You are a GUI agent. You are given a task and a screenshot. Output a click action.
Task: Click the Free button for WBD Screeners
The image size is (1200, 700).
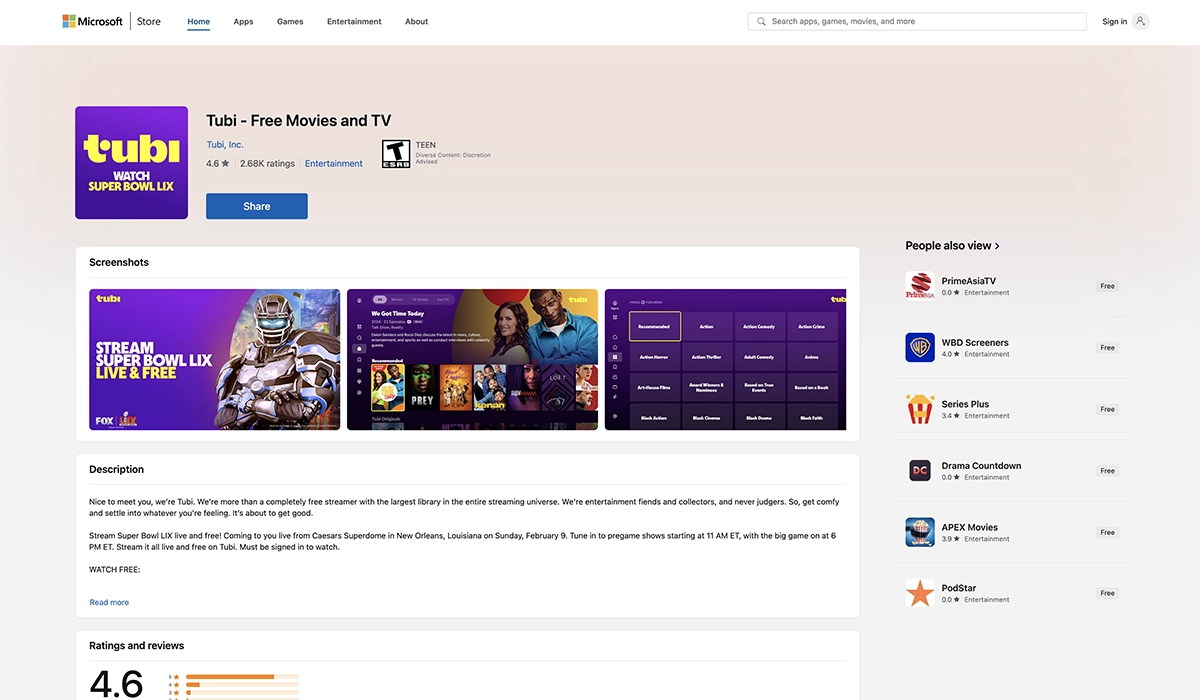click(x=1107, y=348)
